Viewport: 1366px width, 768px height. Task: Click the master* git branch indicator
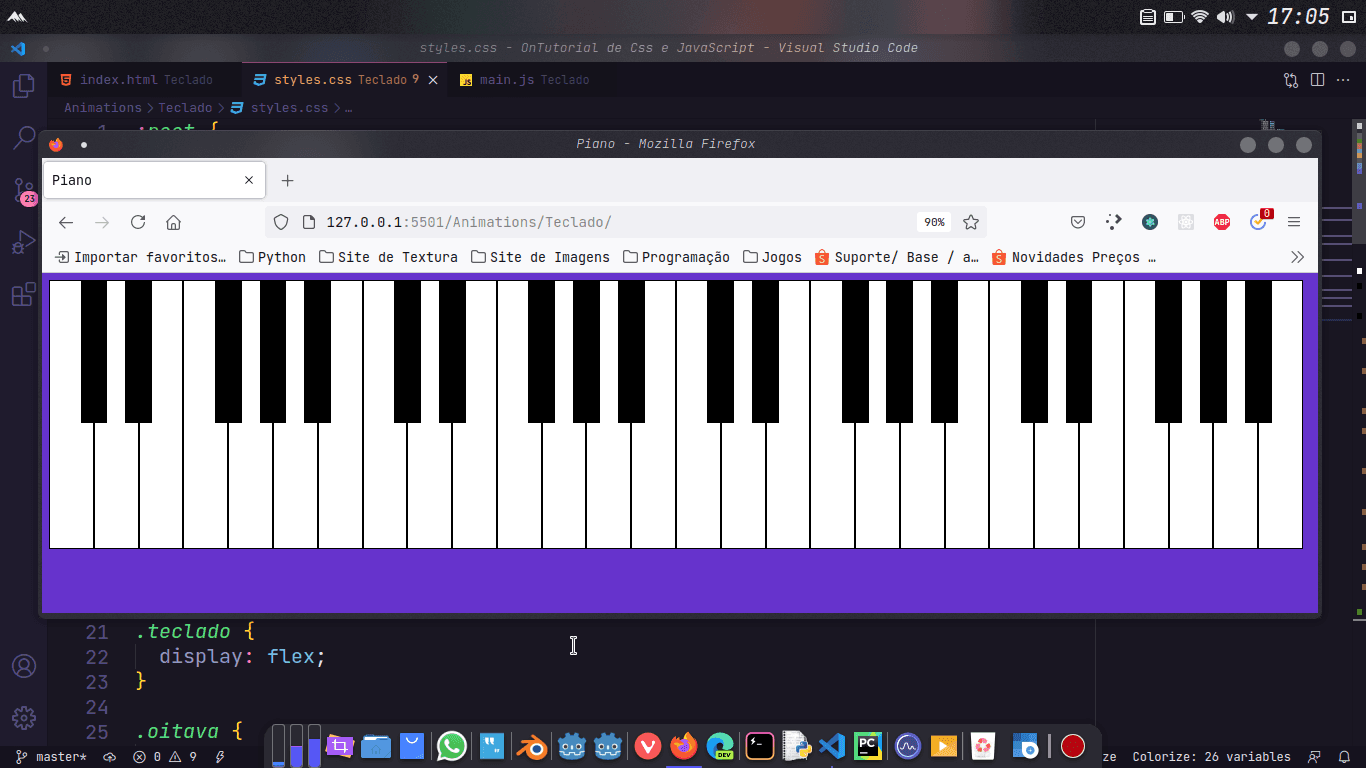tap(52, 757)
